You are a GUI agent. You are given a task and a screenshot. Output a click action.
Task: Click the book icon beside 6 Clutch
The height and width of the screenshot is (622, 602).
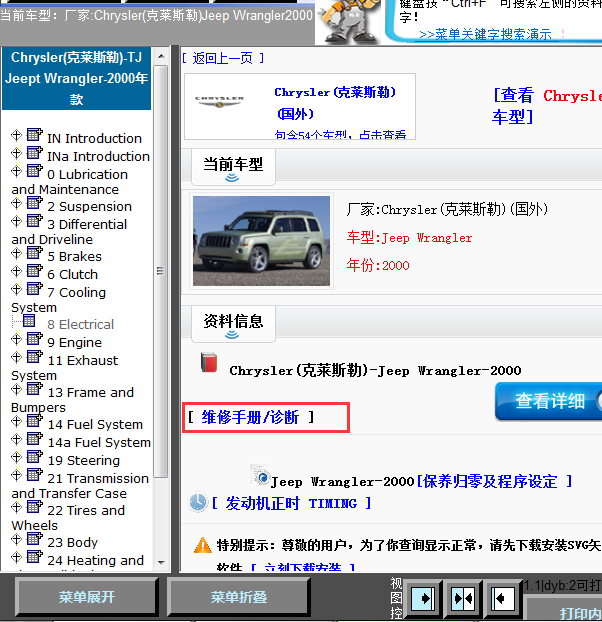(35, 271)
